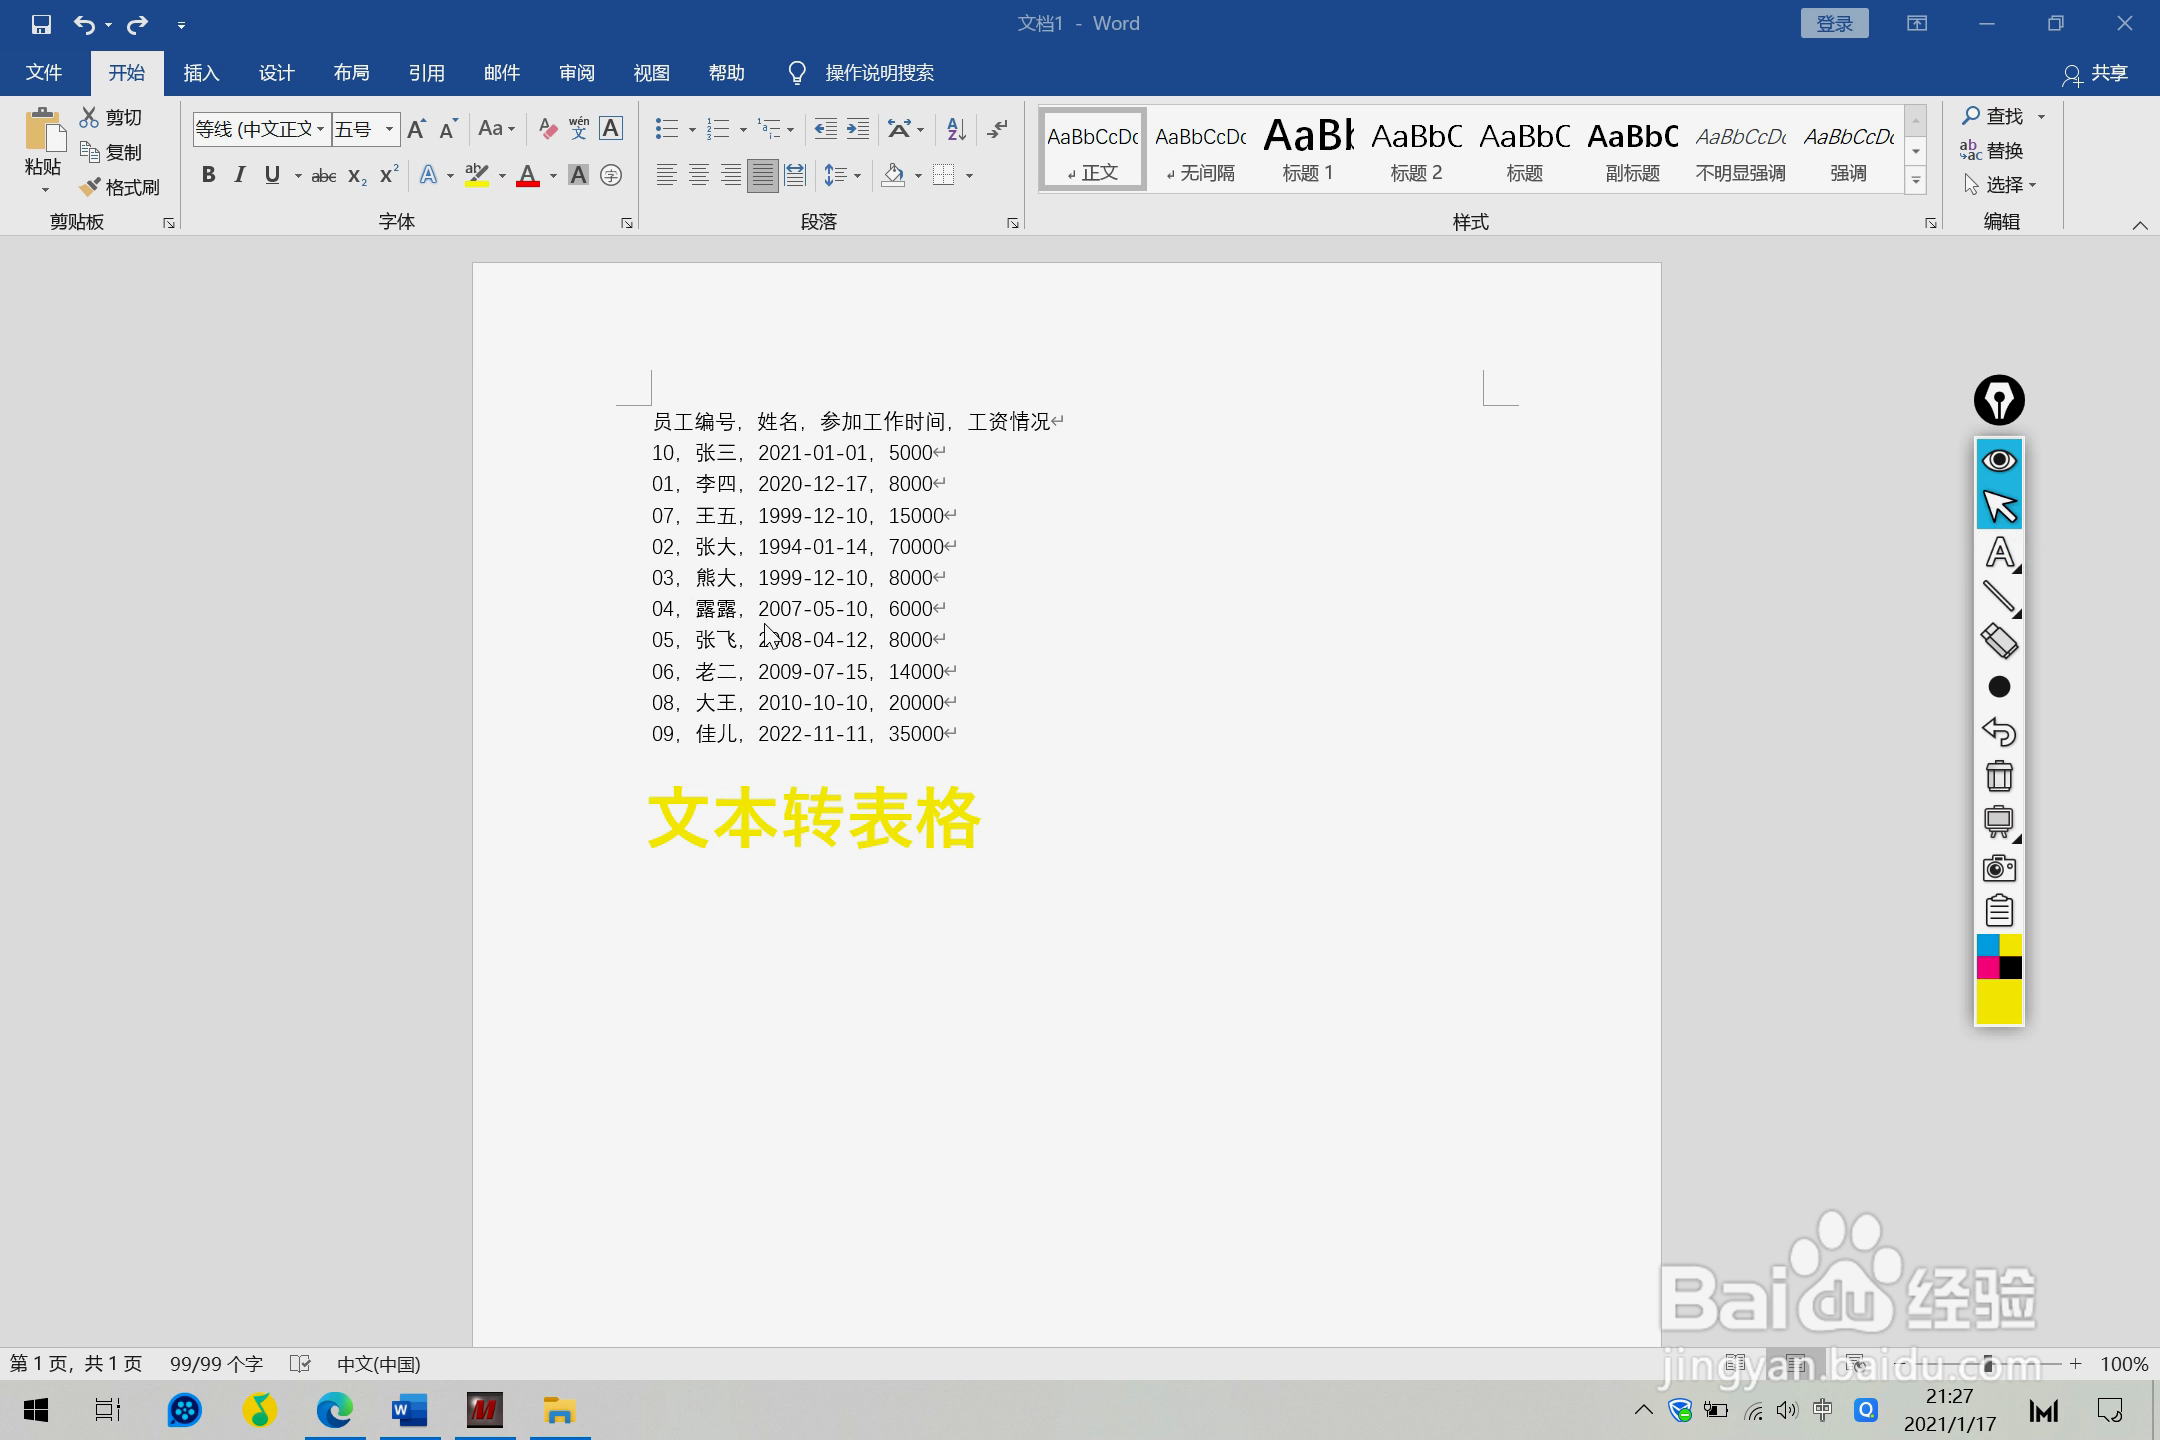Open the font size dropdown

click(389, 128)
